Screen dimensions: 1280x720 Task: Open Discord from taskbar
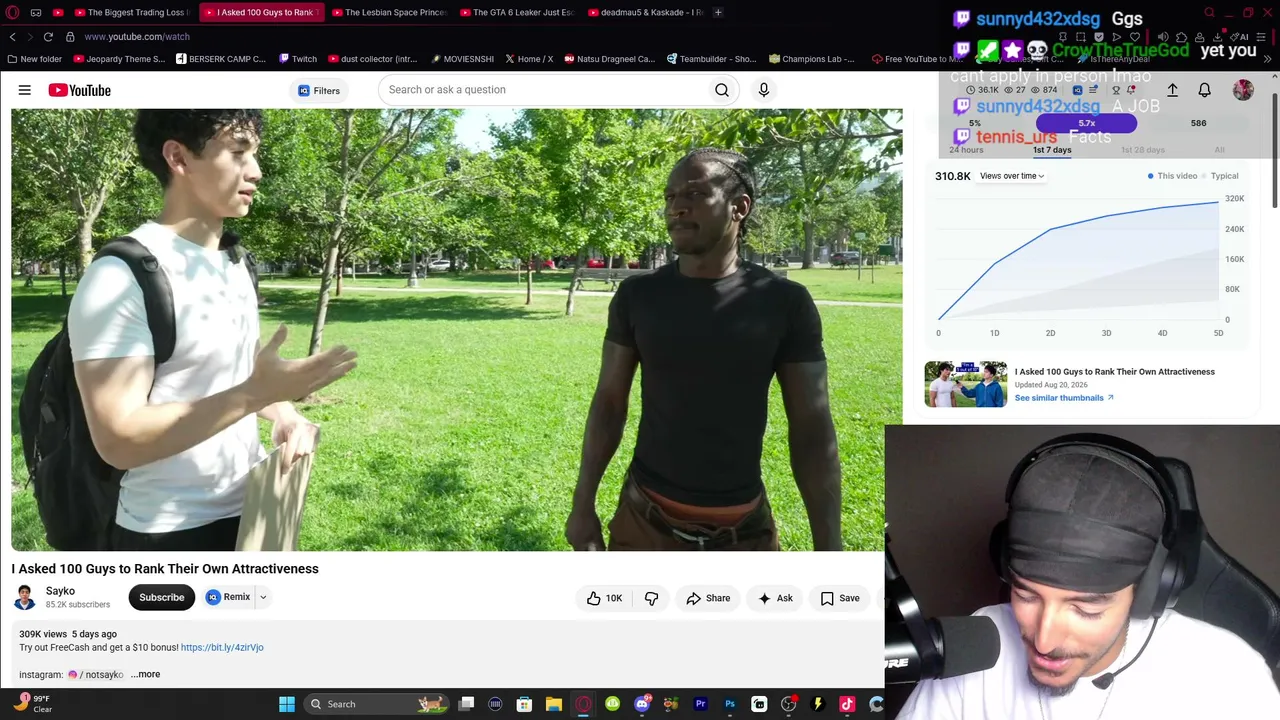click(642, 704)
